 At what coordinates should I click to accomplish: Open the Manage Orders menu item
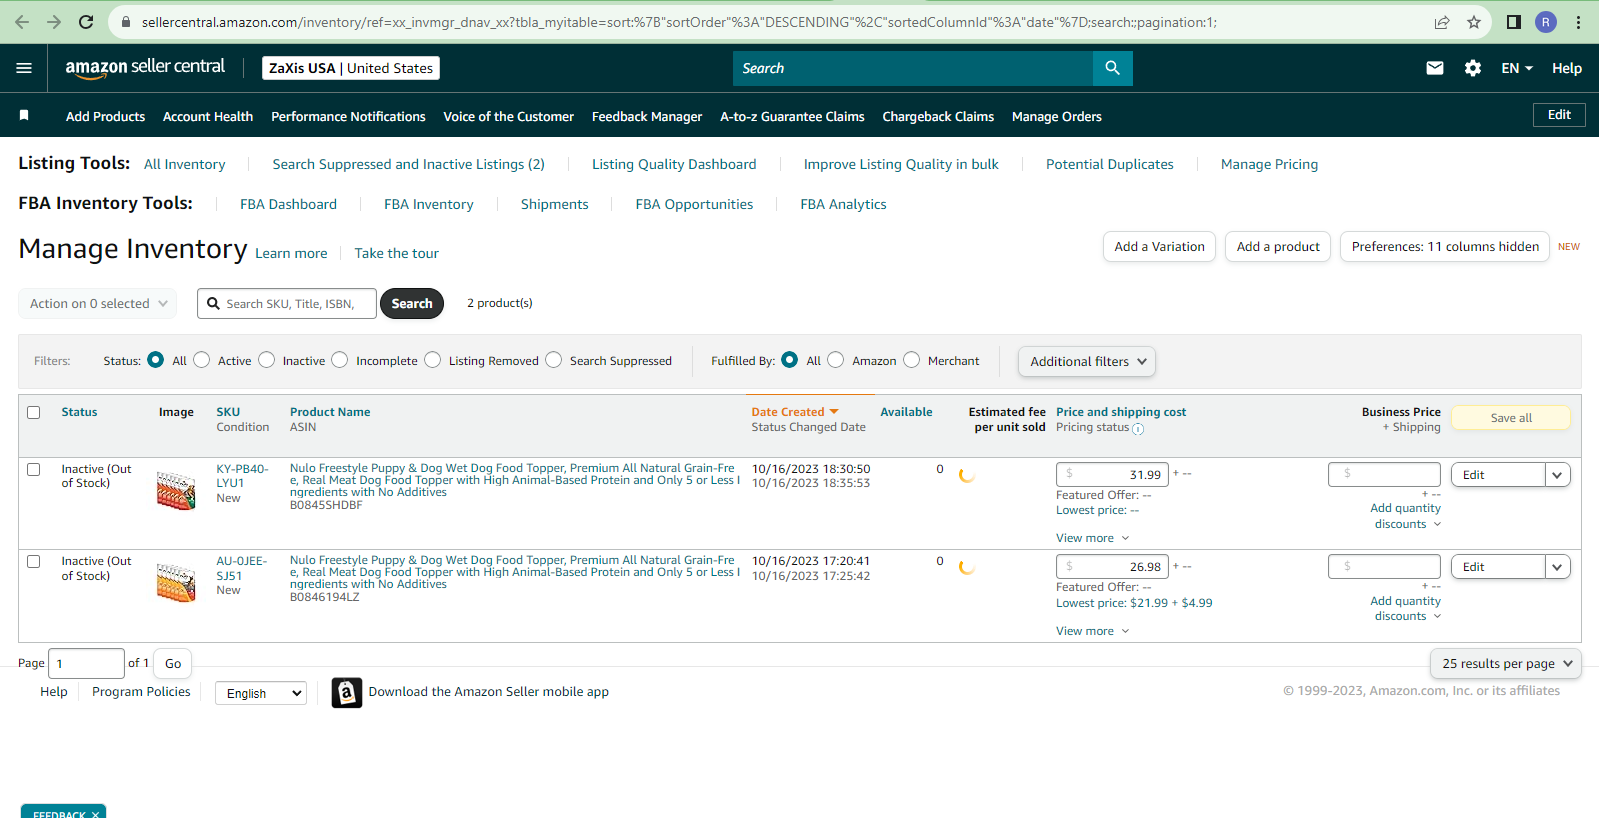pos(1057,117)
